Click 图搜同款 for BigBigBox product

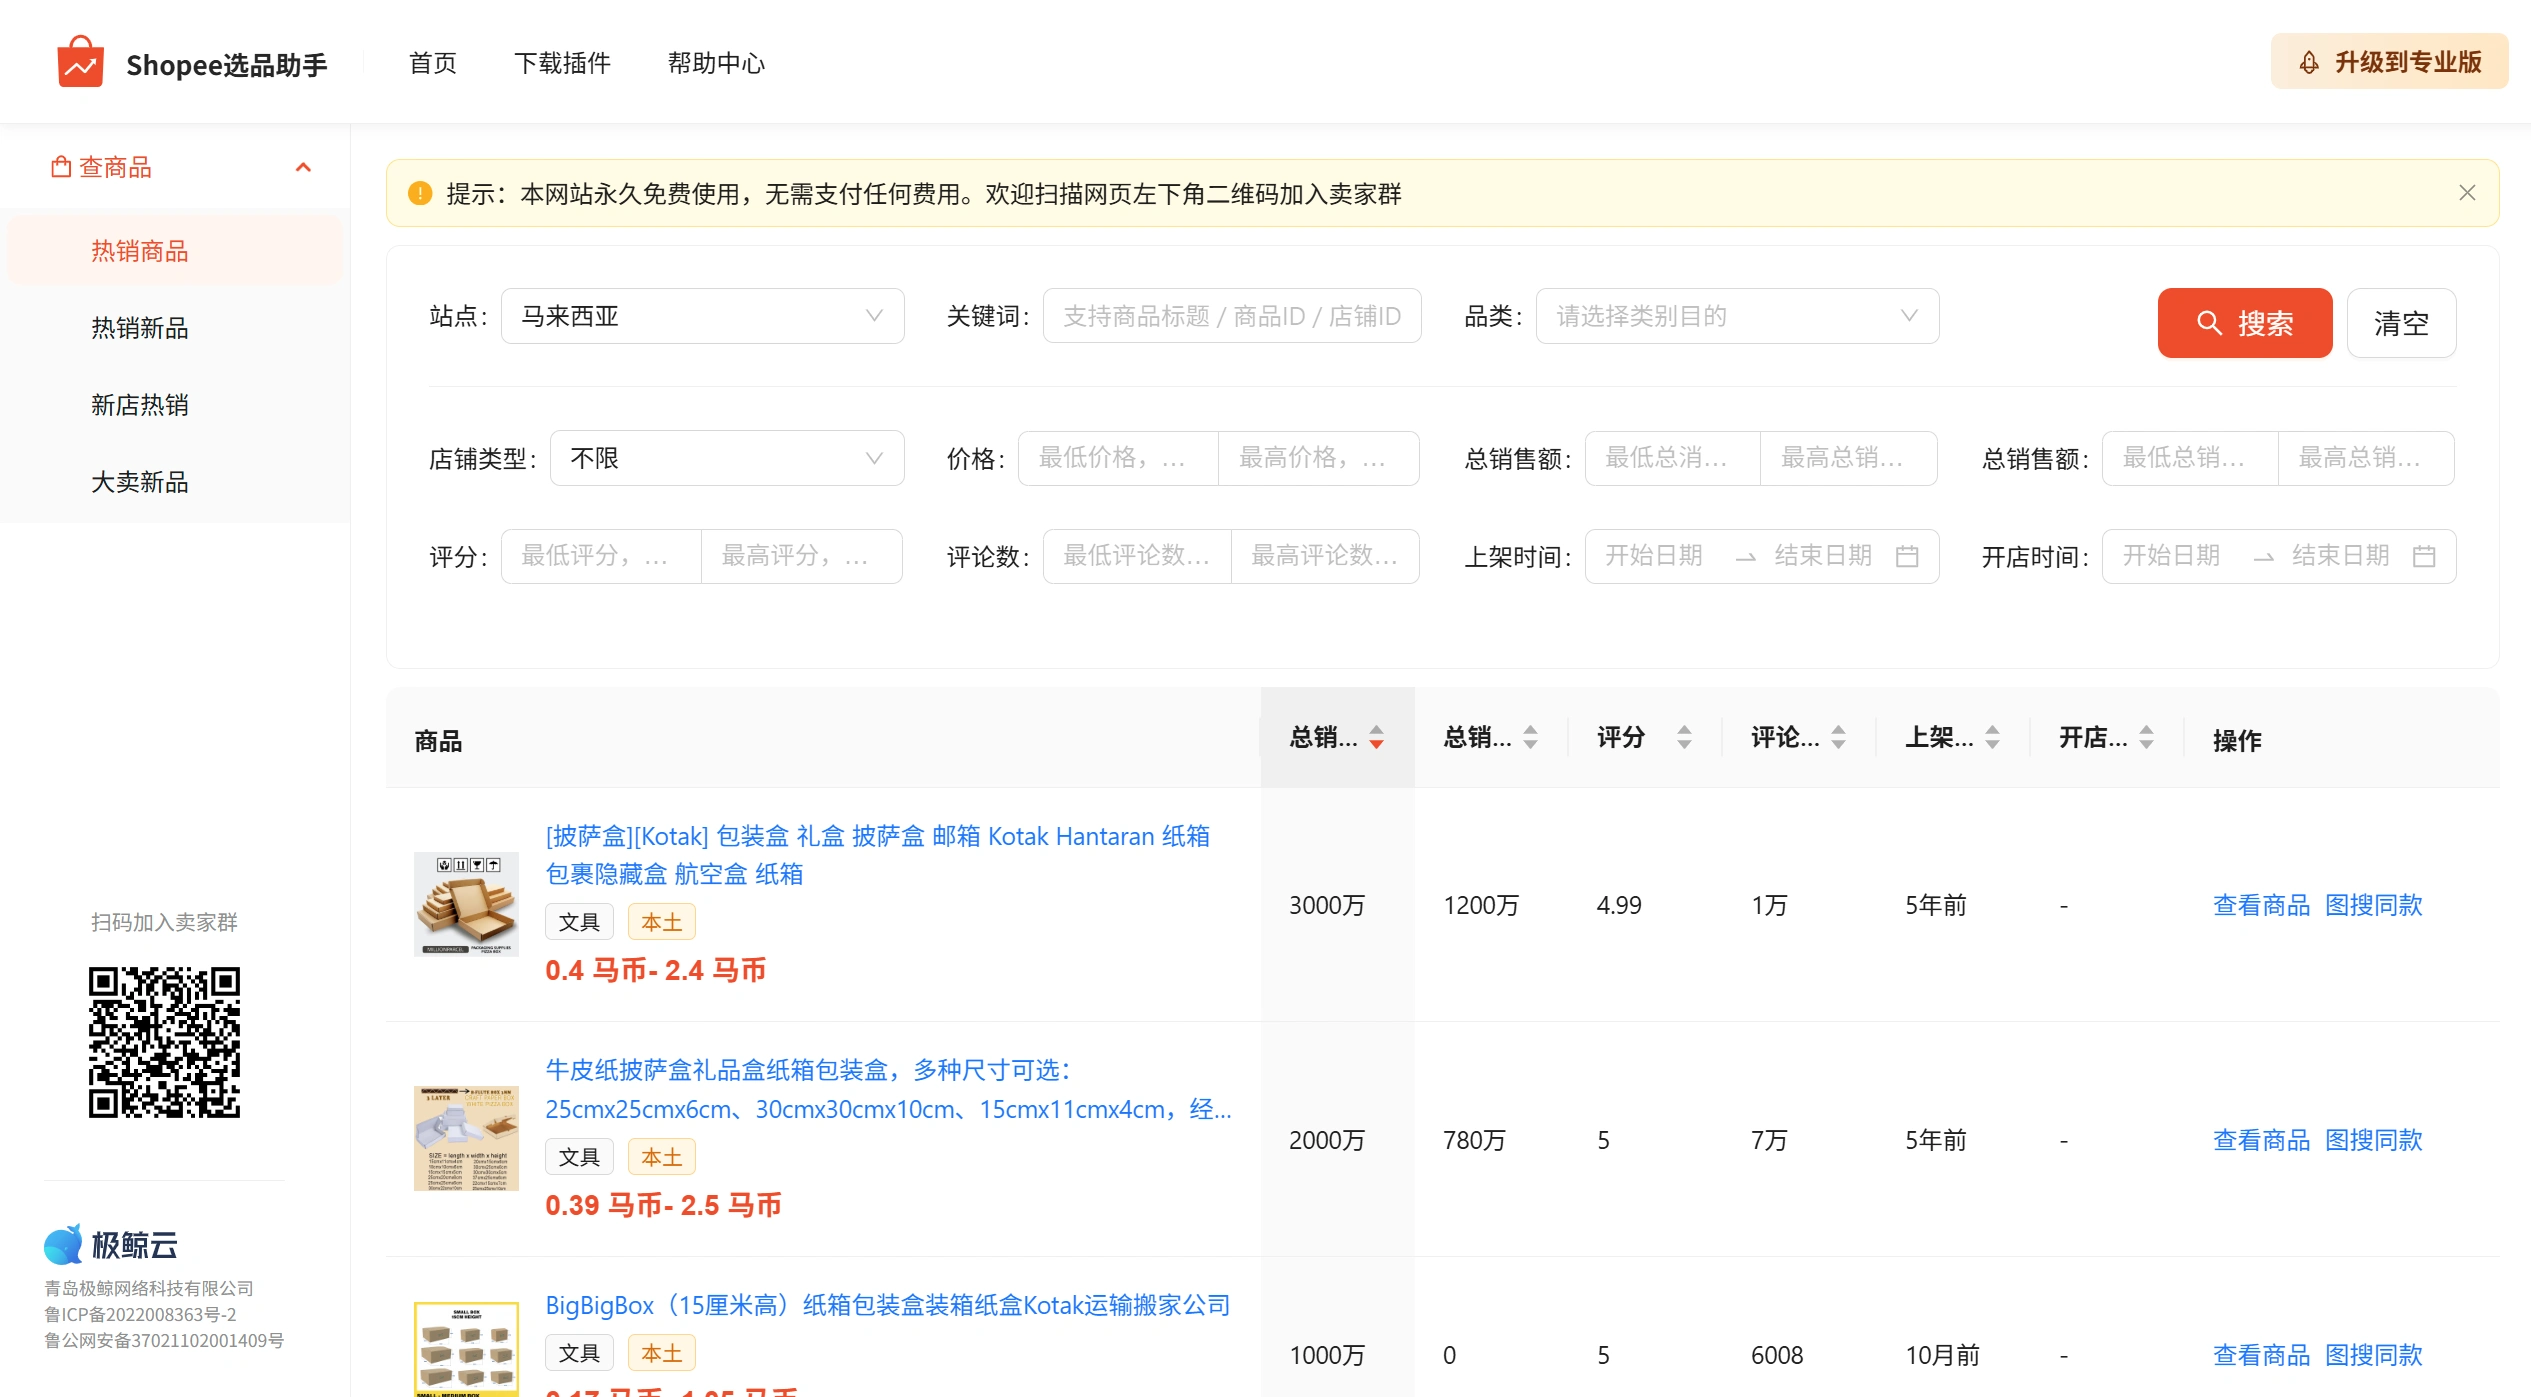click(x=2374, y=1355)
